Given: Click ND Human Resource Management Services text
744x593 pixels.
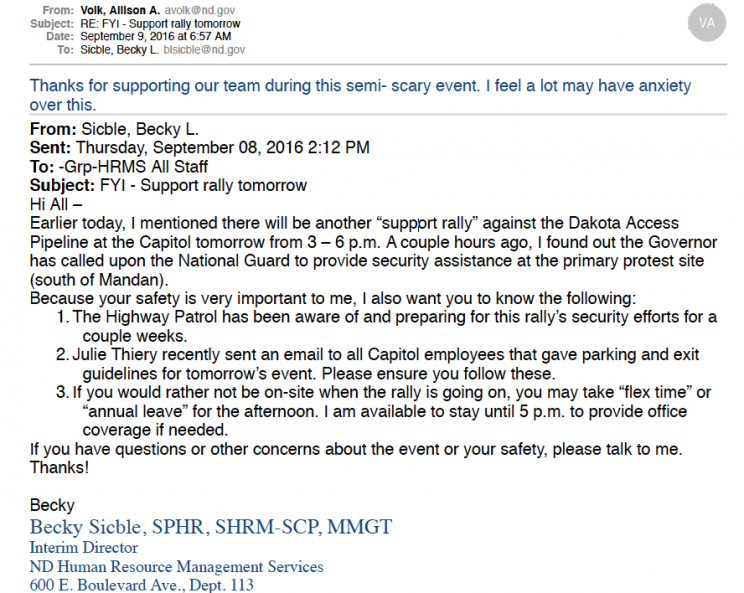Looking at the screenshot, I should 176,567.
